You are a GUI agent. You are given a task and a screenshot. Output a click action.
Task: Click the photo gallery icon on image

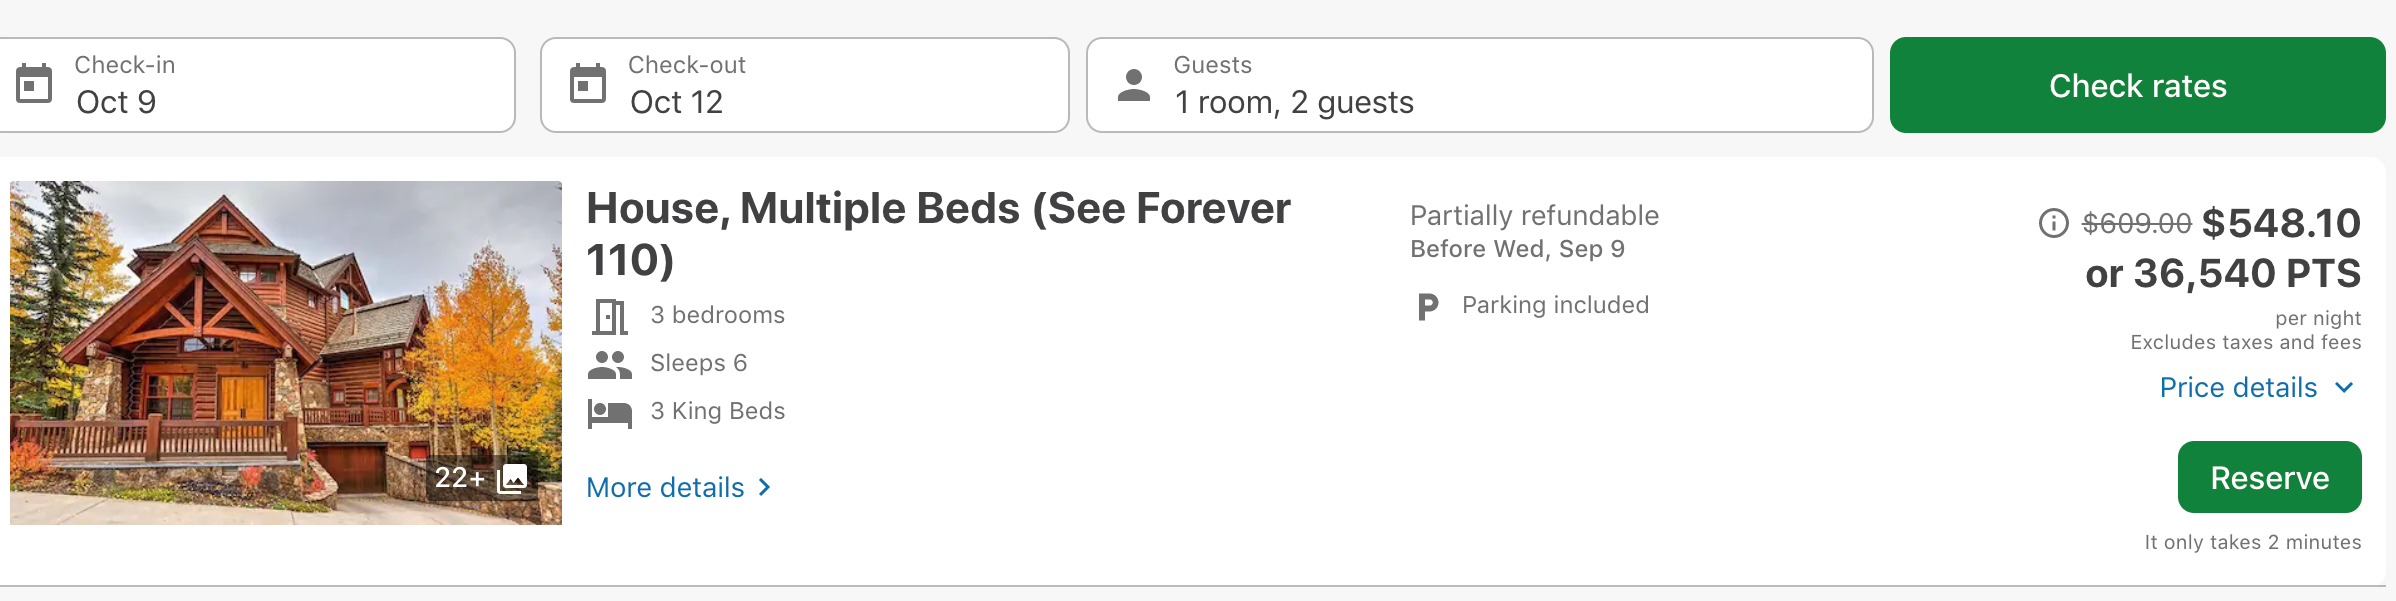(512, 478)
